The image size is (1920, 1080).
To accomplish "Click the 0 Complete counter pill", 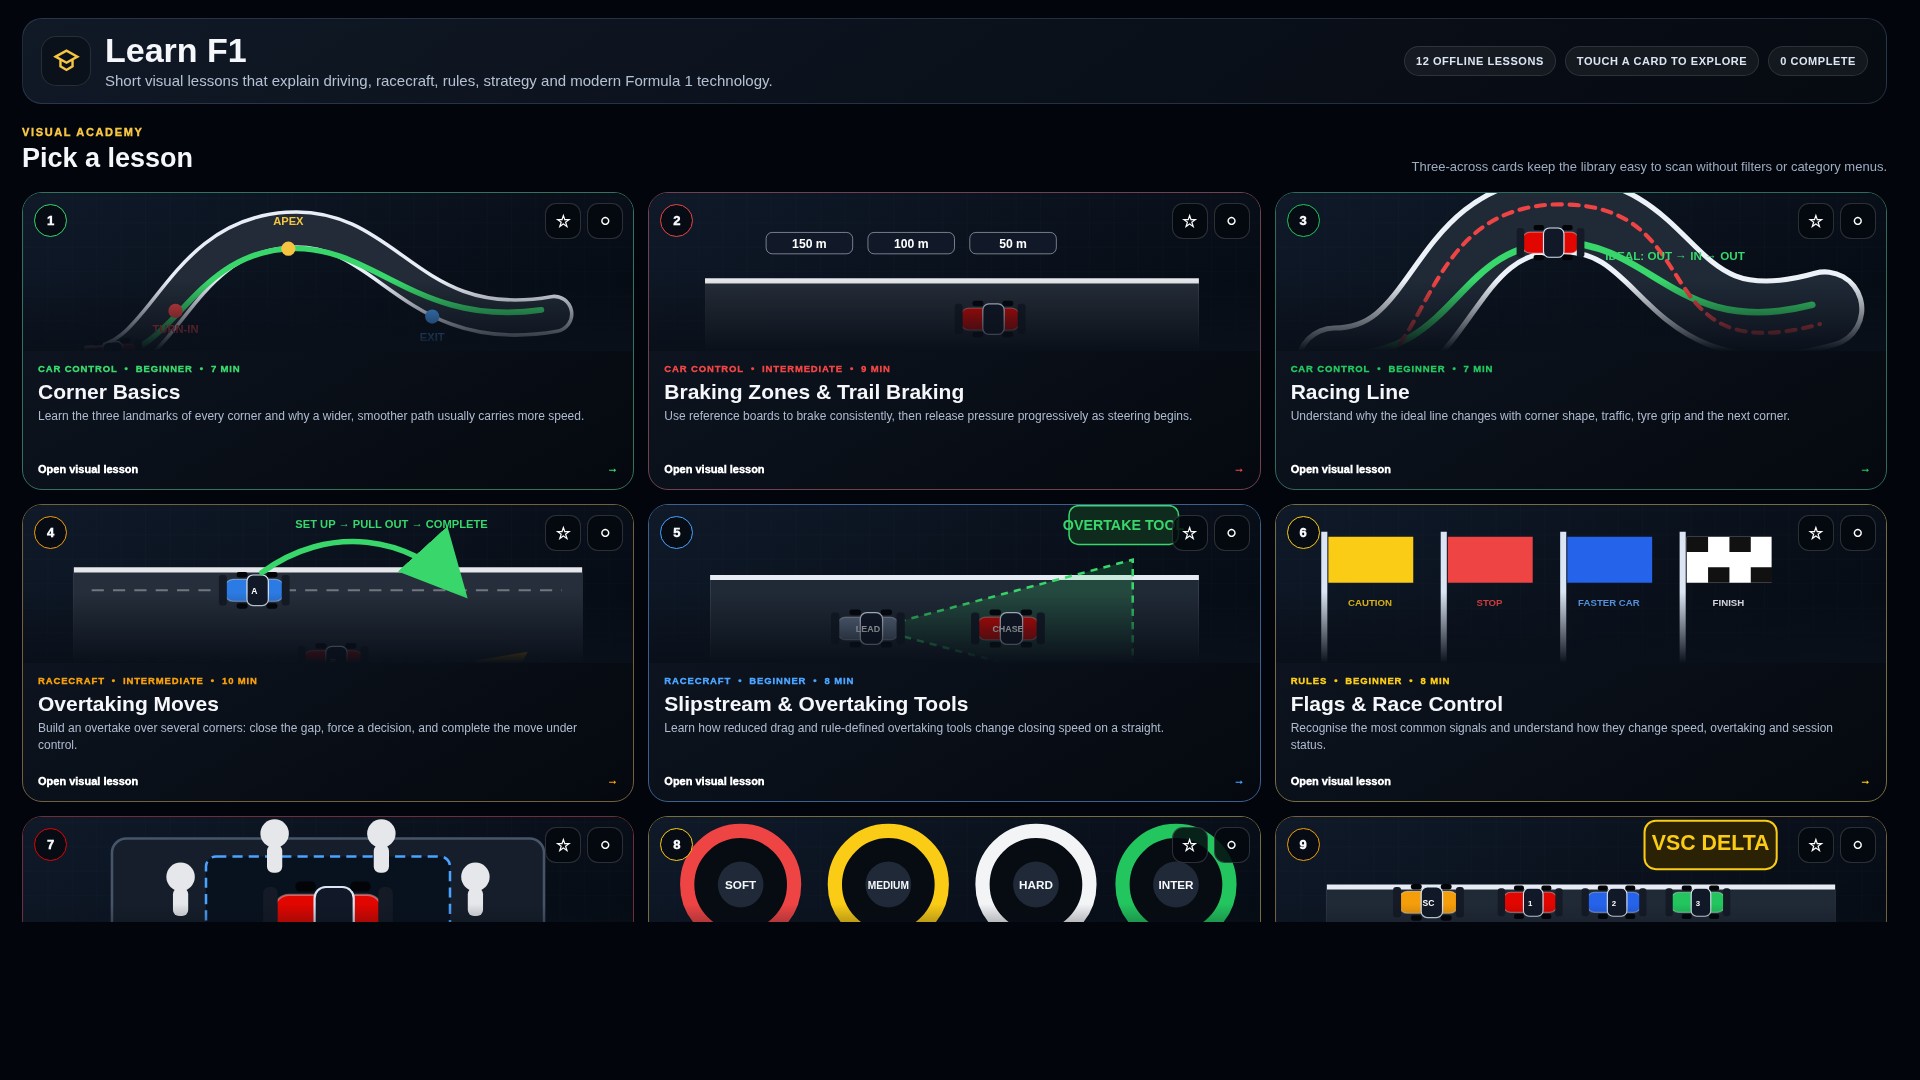I will (x=1817, y=61).
